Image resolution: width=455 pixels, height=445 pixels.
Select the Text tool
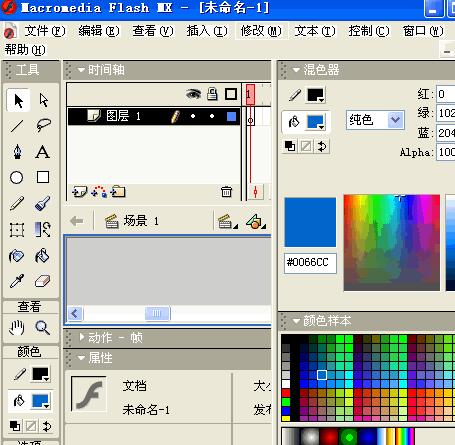pyautogui.click(x=43, y=152)
